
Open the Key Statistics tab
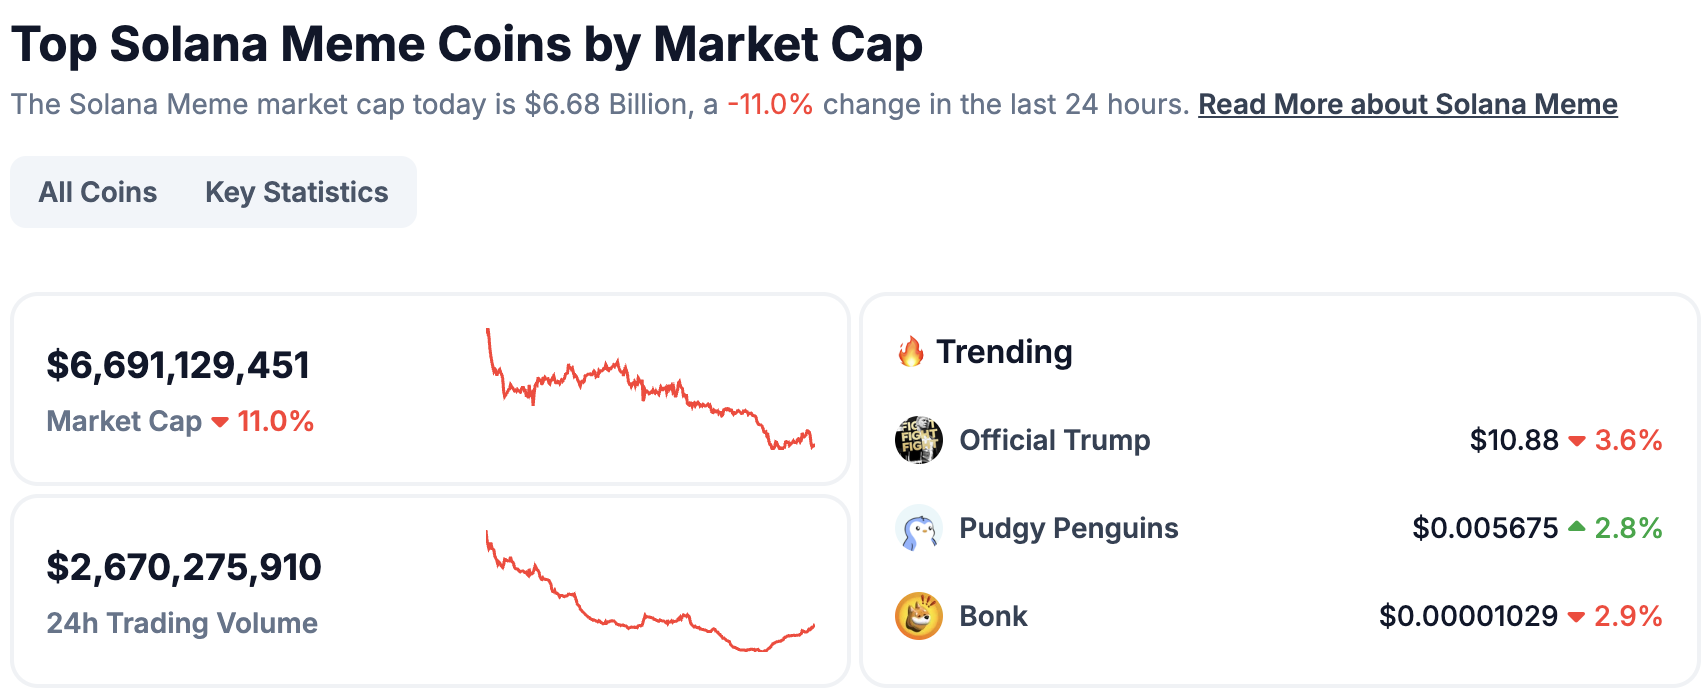(296, 192)
